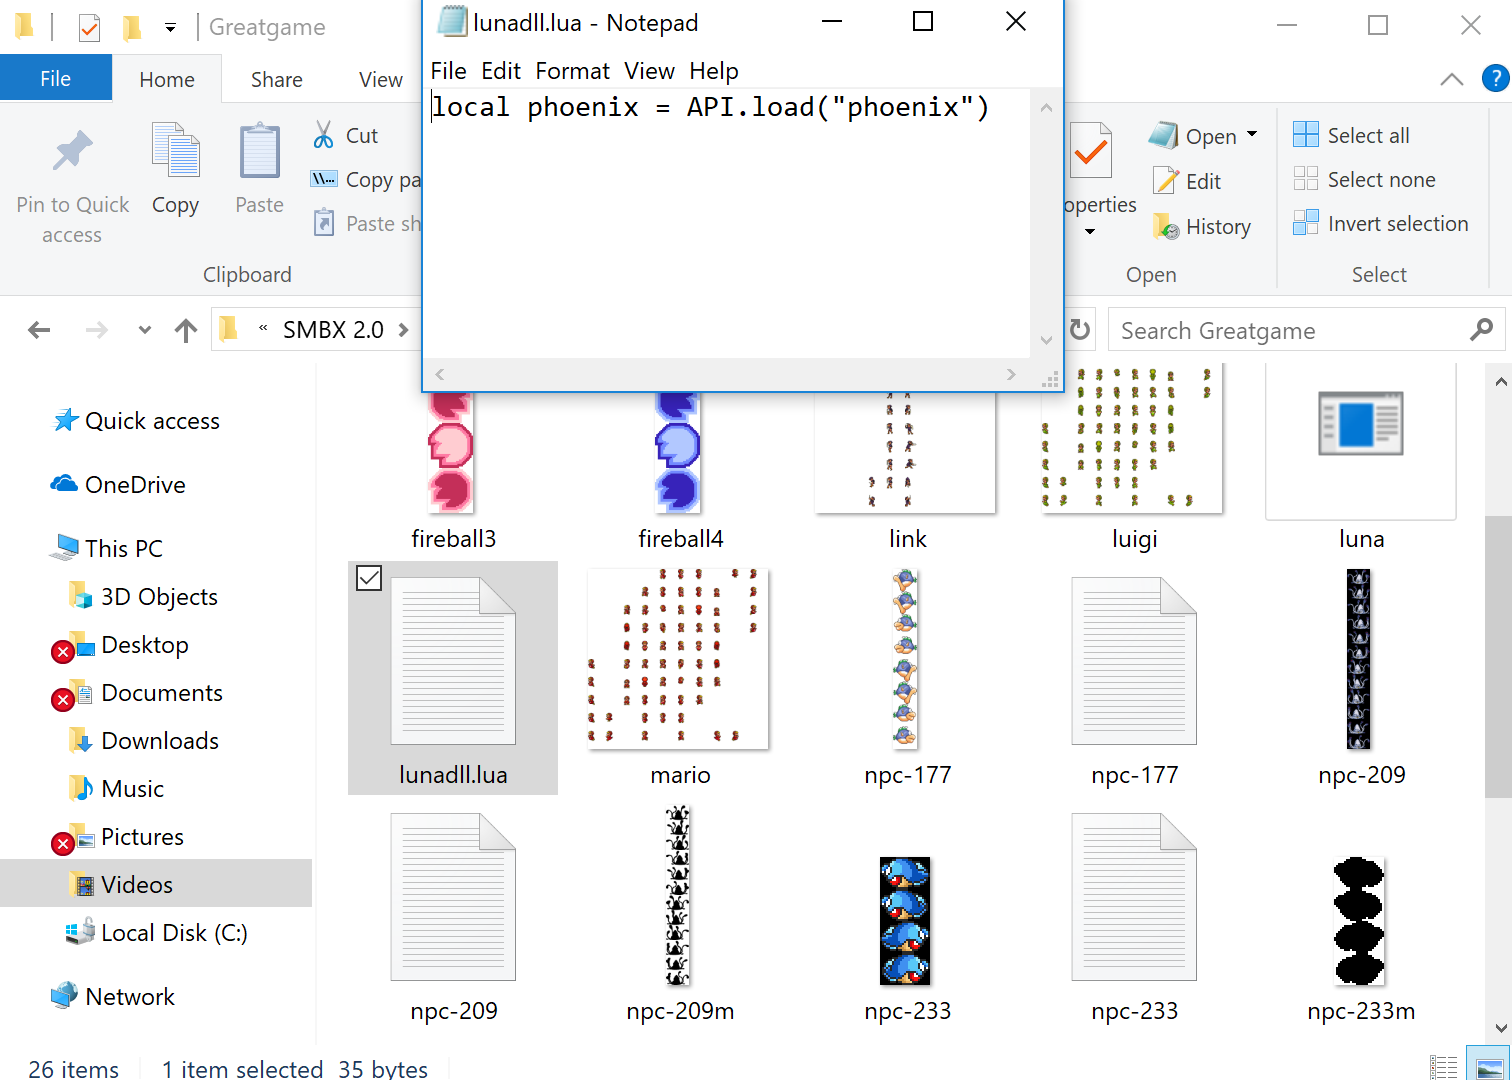Viewport: 1512px width, 1080px height.
Task: Click the Paste clipboard icon
Action: (x=259, y=150)
